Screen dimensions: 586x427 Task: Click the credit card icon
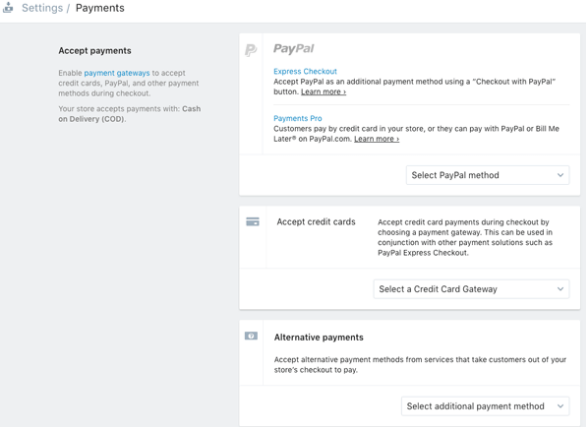click(x=253, y=222)
